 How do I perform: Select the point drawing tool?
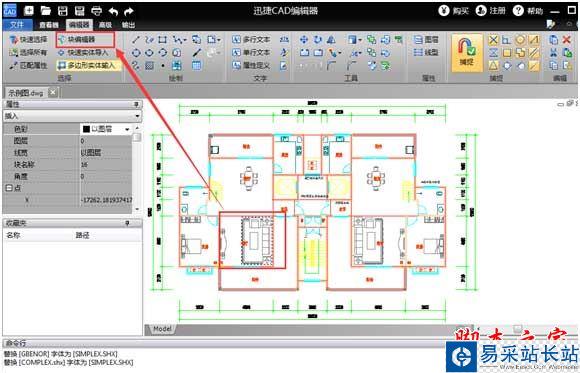coord(163,65)
